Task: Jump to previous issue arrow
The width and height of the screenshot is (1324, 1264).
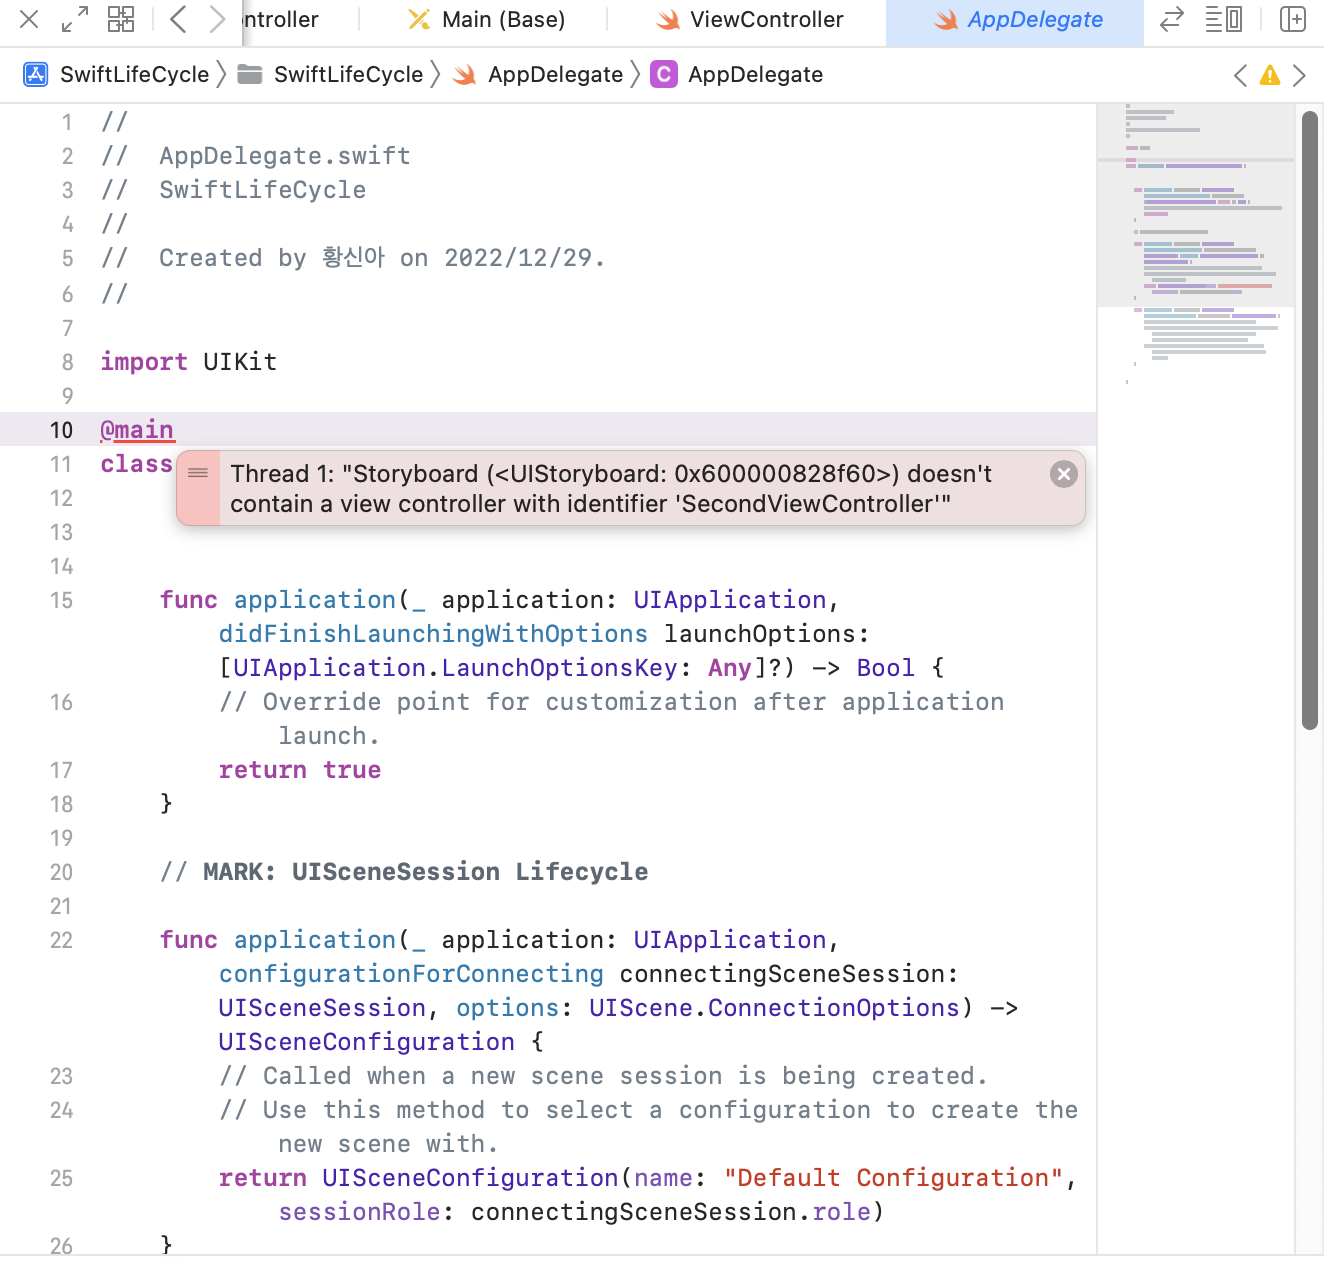Action: pyautogui.click(x=1240, y=75)
